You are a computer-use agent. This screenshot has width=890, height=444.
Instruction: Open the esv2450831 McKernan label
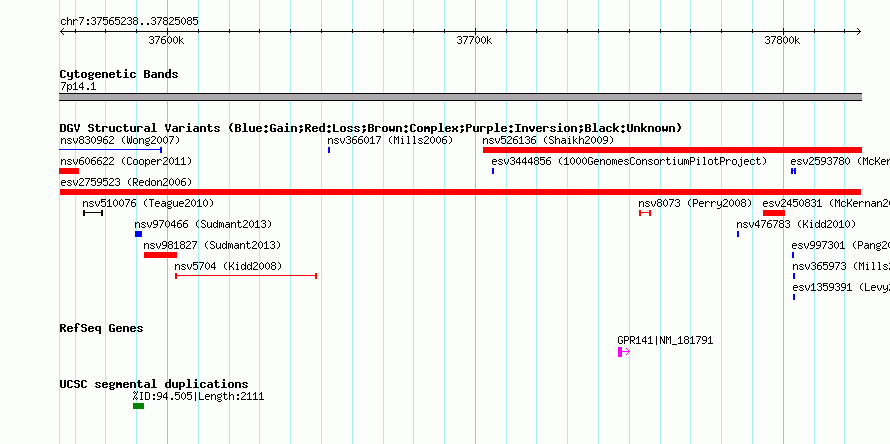pos(826,203)
